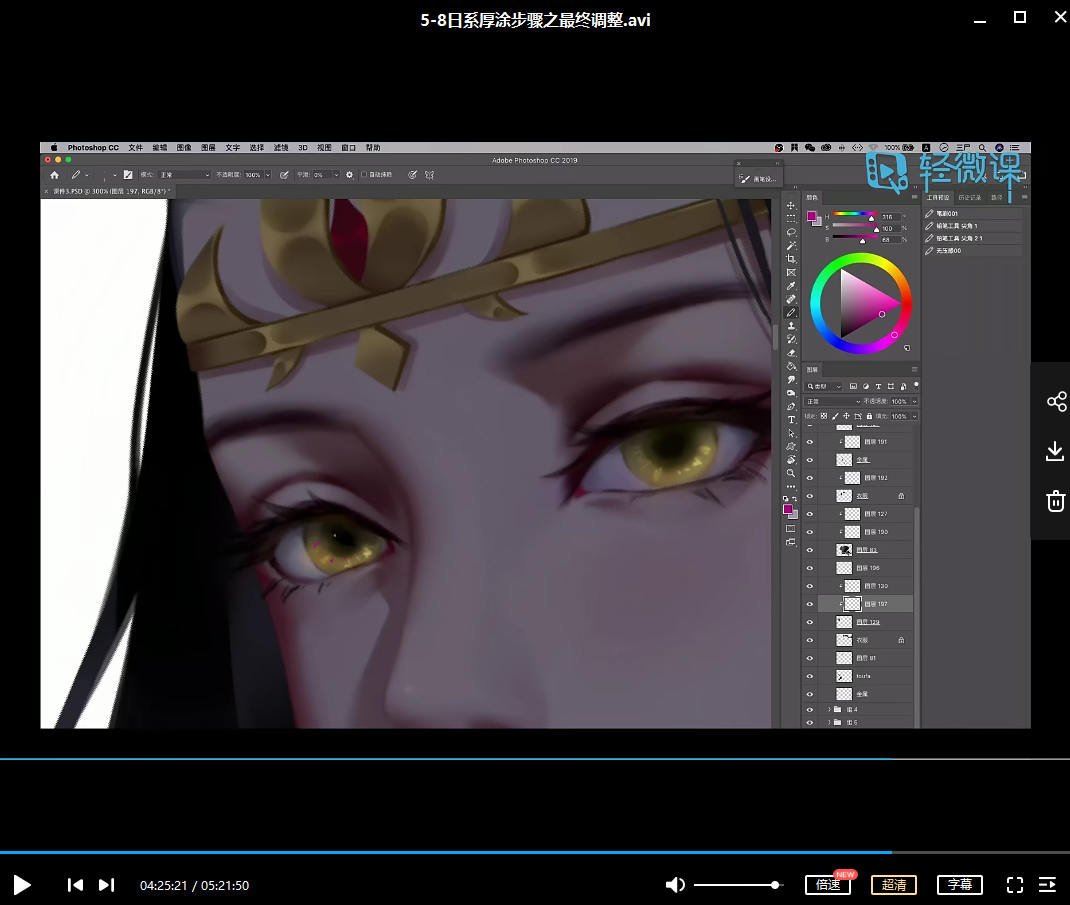
Task: Enter fullscreen mode in the player
Action: point(1015,885)
